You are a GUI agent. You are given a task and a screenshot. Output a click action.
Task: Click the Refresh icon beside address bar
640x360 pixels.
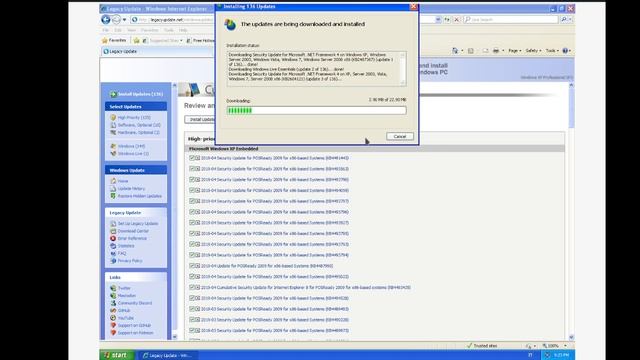coord(447,19)
